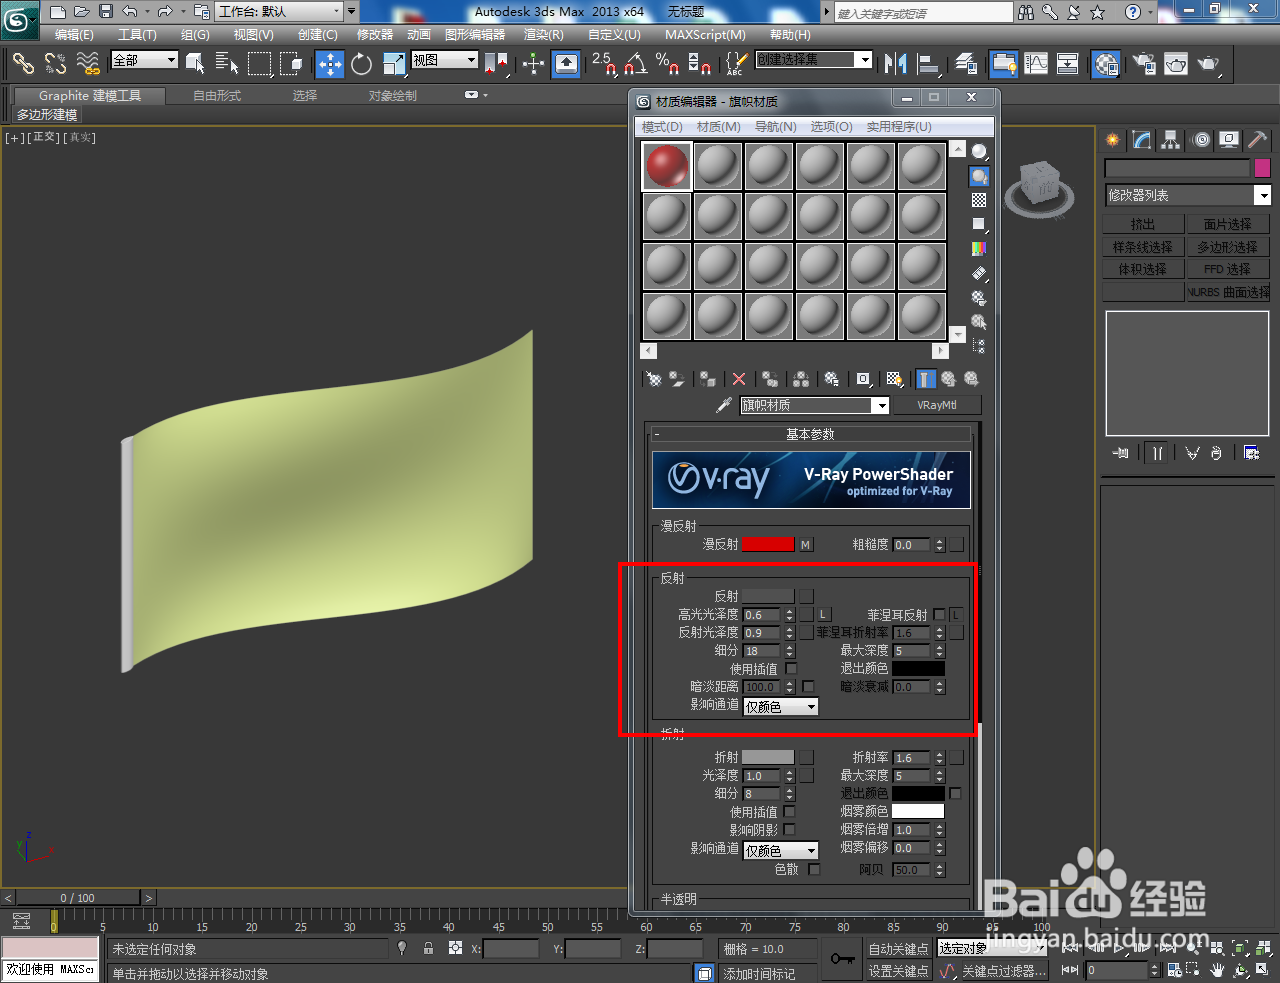Viewport: 1280px width, 983px height.
Task: Pick material from object eyedropper
Action: click(x=724, y=405)
